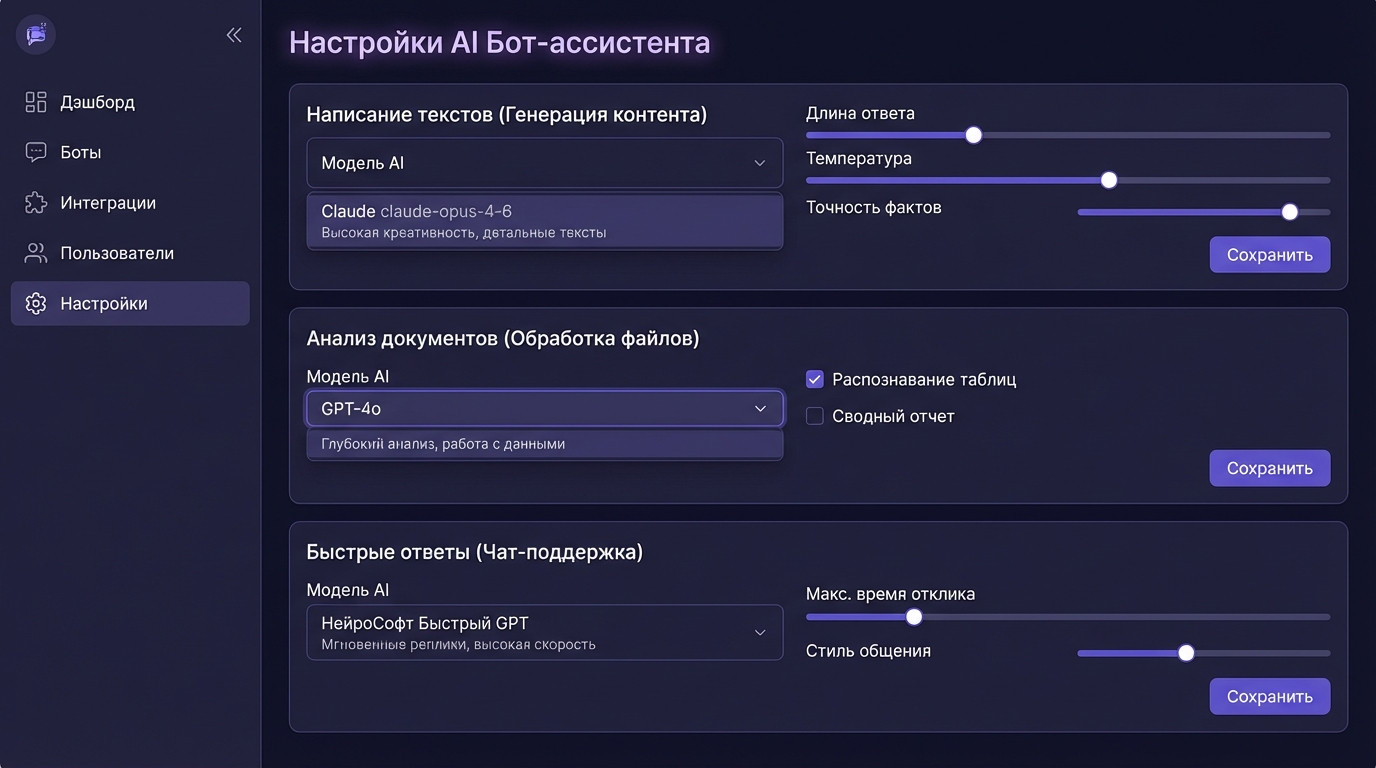Click the Температура slider handle

1108,180
